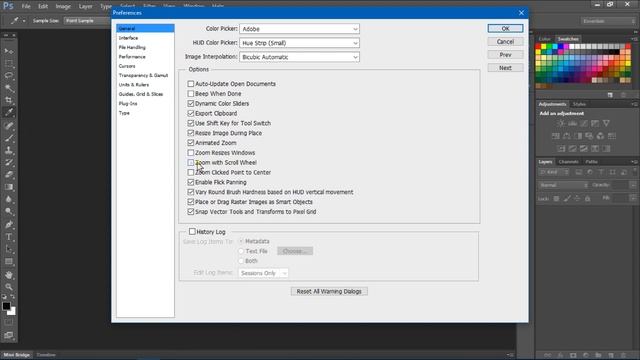Open the Image menu
This screenshot has height=360, width=640.
click(63, 6)
